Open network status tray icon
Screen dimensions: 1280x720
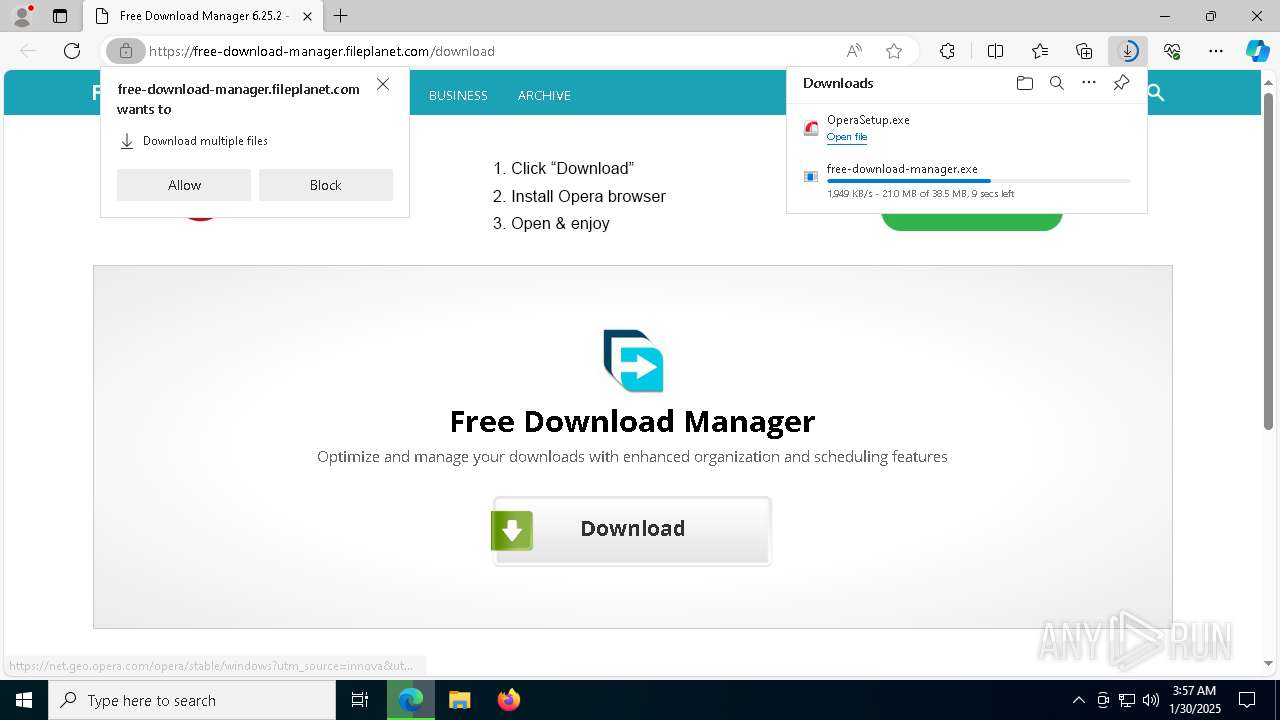click(1126, 700)
